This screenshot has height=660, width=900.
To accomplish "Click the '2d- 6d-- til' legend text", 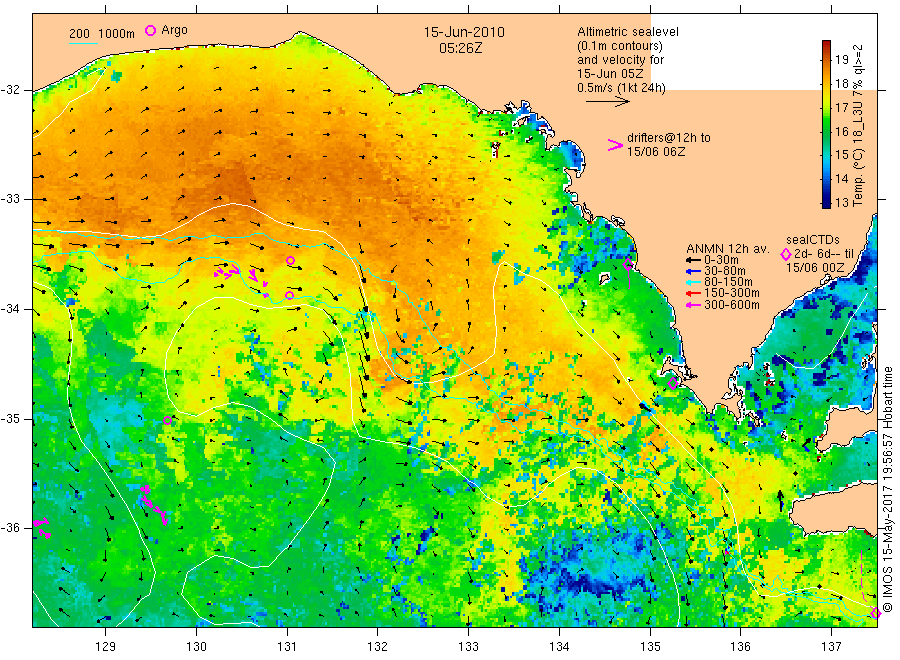I will pos(824,254).
